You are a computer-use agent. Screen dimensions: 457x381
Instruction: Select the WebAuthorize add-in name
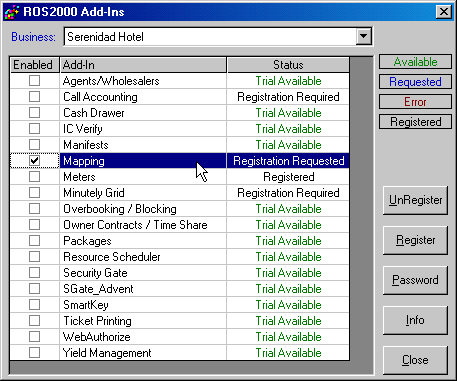96,337
